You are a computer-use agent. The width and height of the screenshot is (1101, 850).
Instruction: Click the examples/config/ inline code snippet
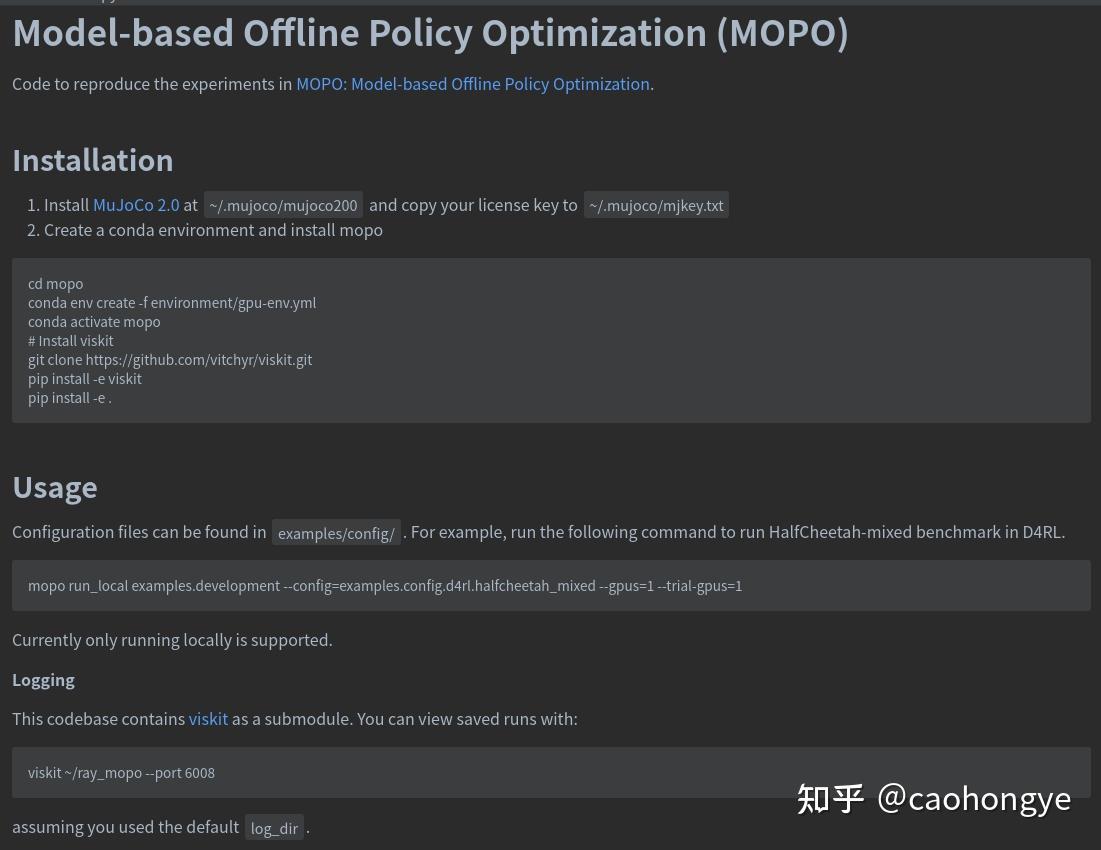[336, 533]
